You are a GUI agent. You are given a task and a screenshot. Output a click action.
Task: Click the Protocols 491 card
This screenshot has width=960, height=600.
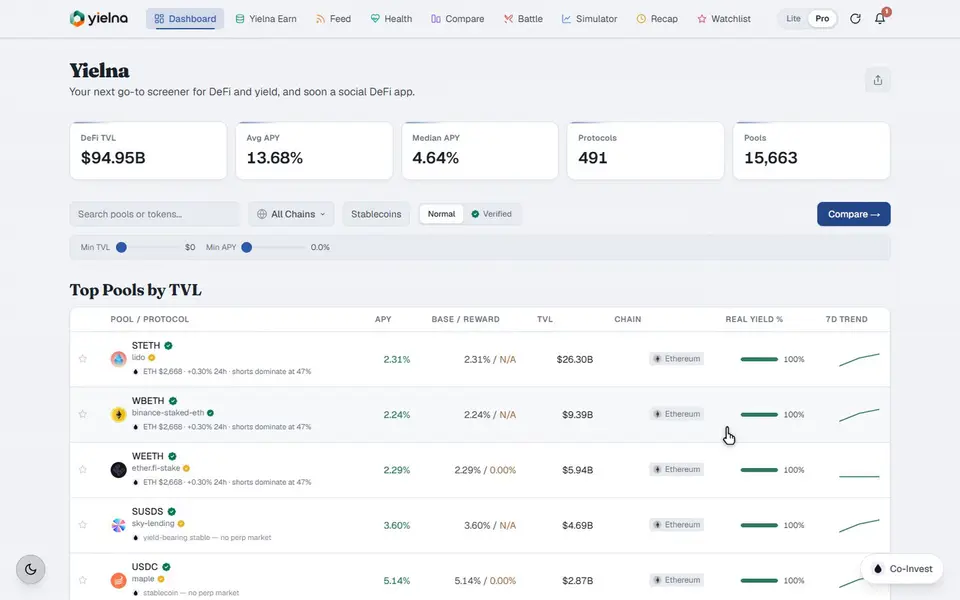(x=645, y=151)
